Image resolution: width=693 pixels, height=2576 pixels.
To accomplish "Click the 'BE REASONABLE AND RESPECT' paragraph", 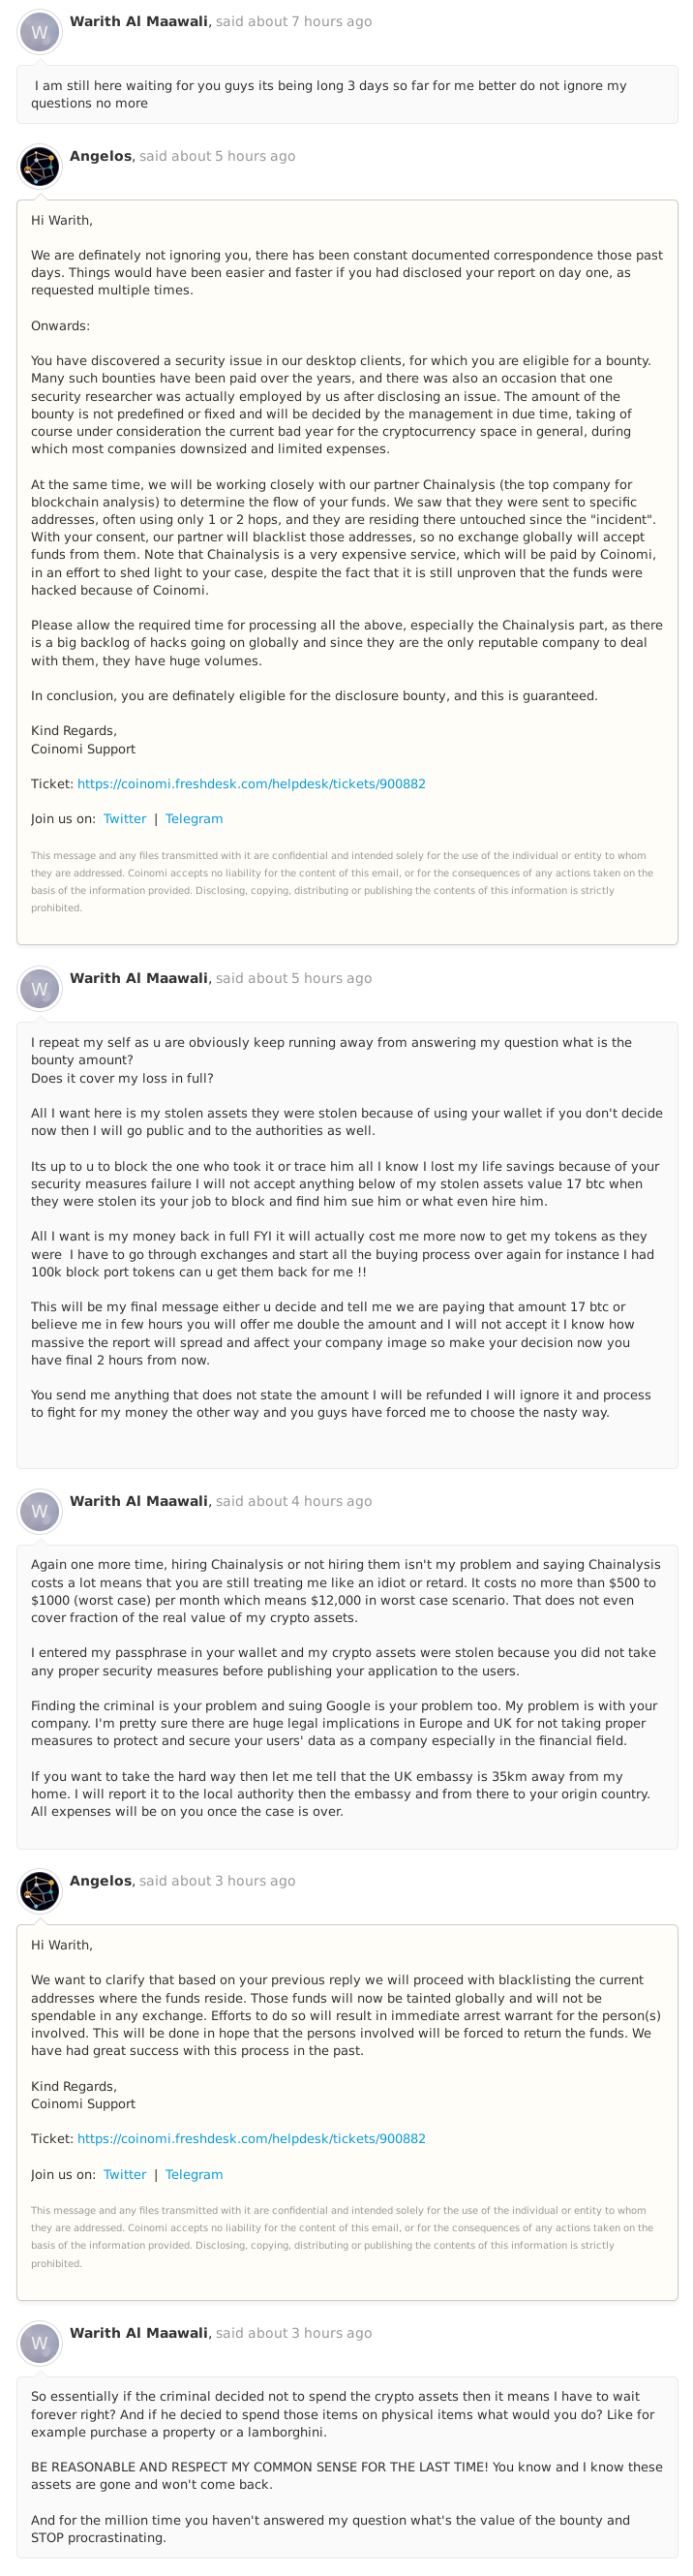I will point(346,2475).
